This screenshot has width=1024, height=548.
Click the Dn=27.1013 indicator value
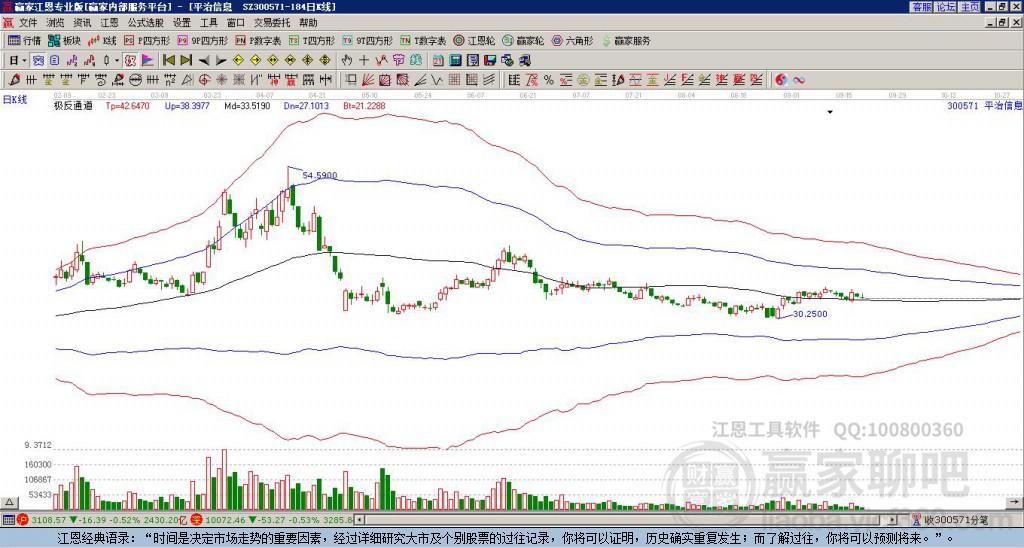[306, 105]
